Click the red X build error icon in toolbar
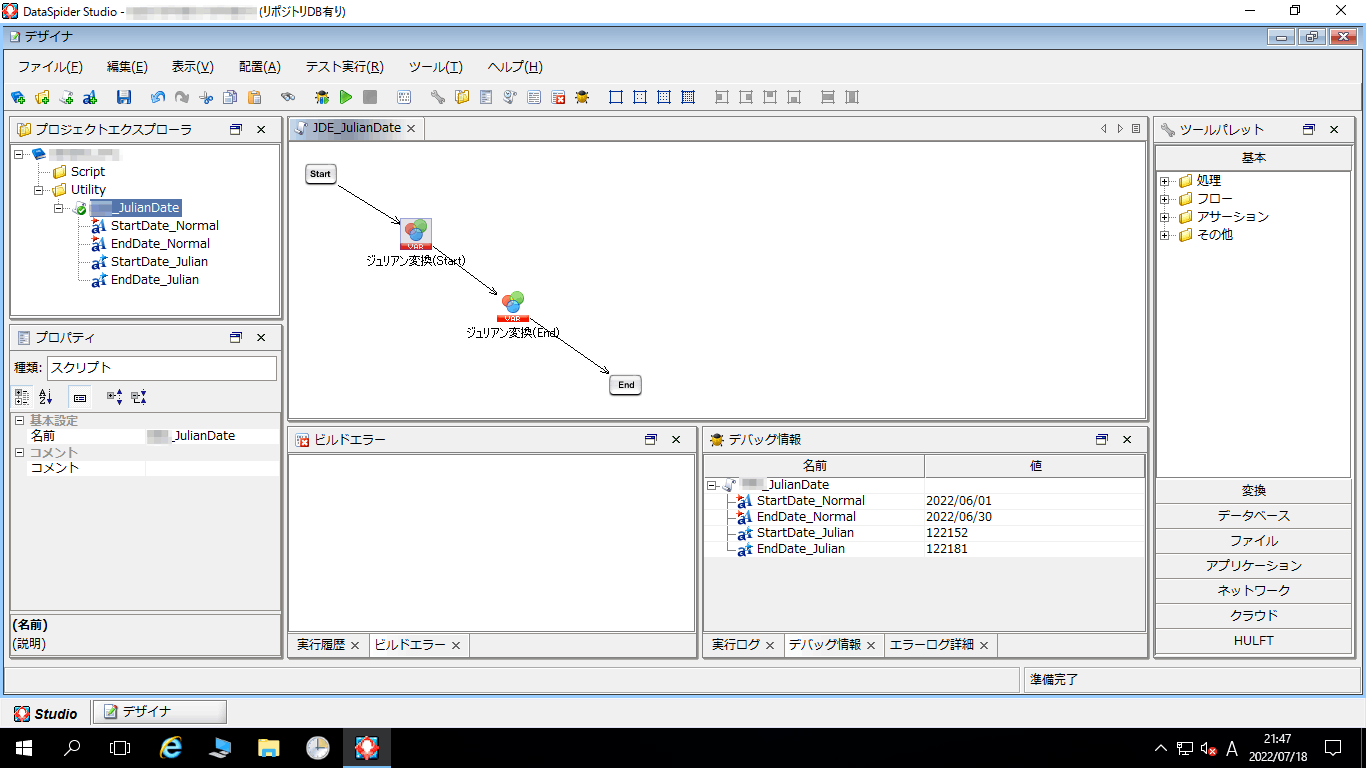Image resolution: width=1366 pixels, height=768 pixels. [x=559, y=97]
